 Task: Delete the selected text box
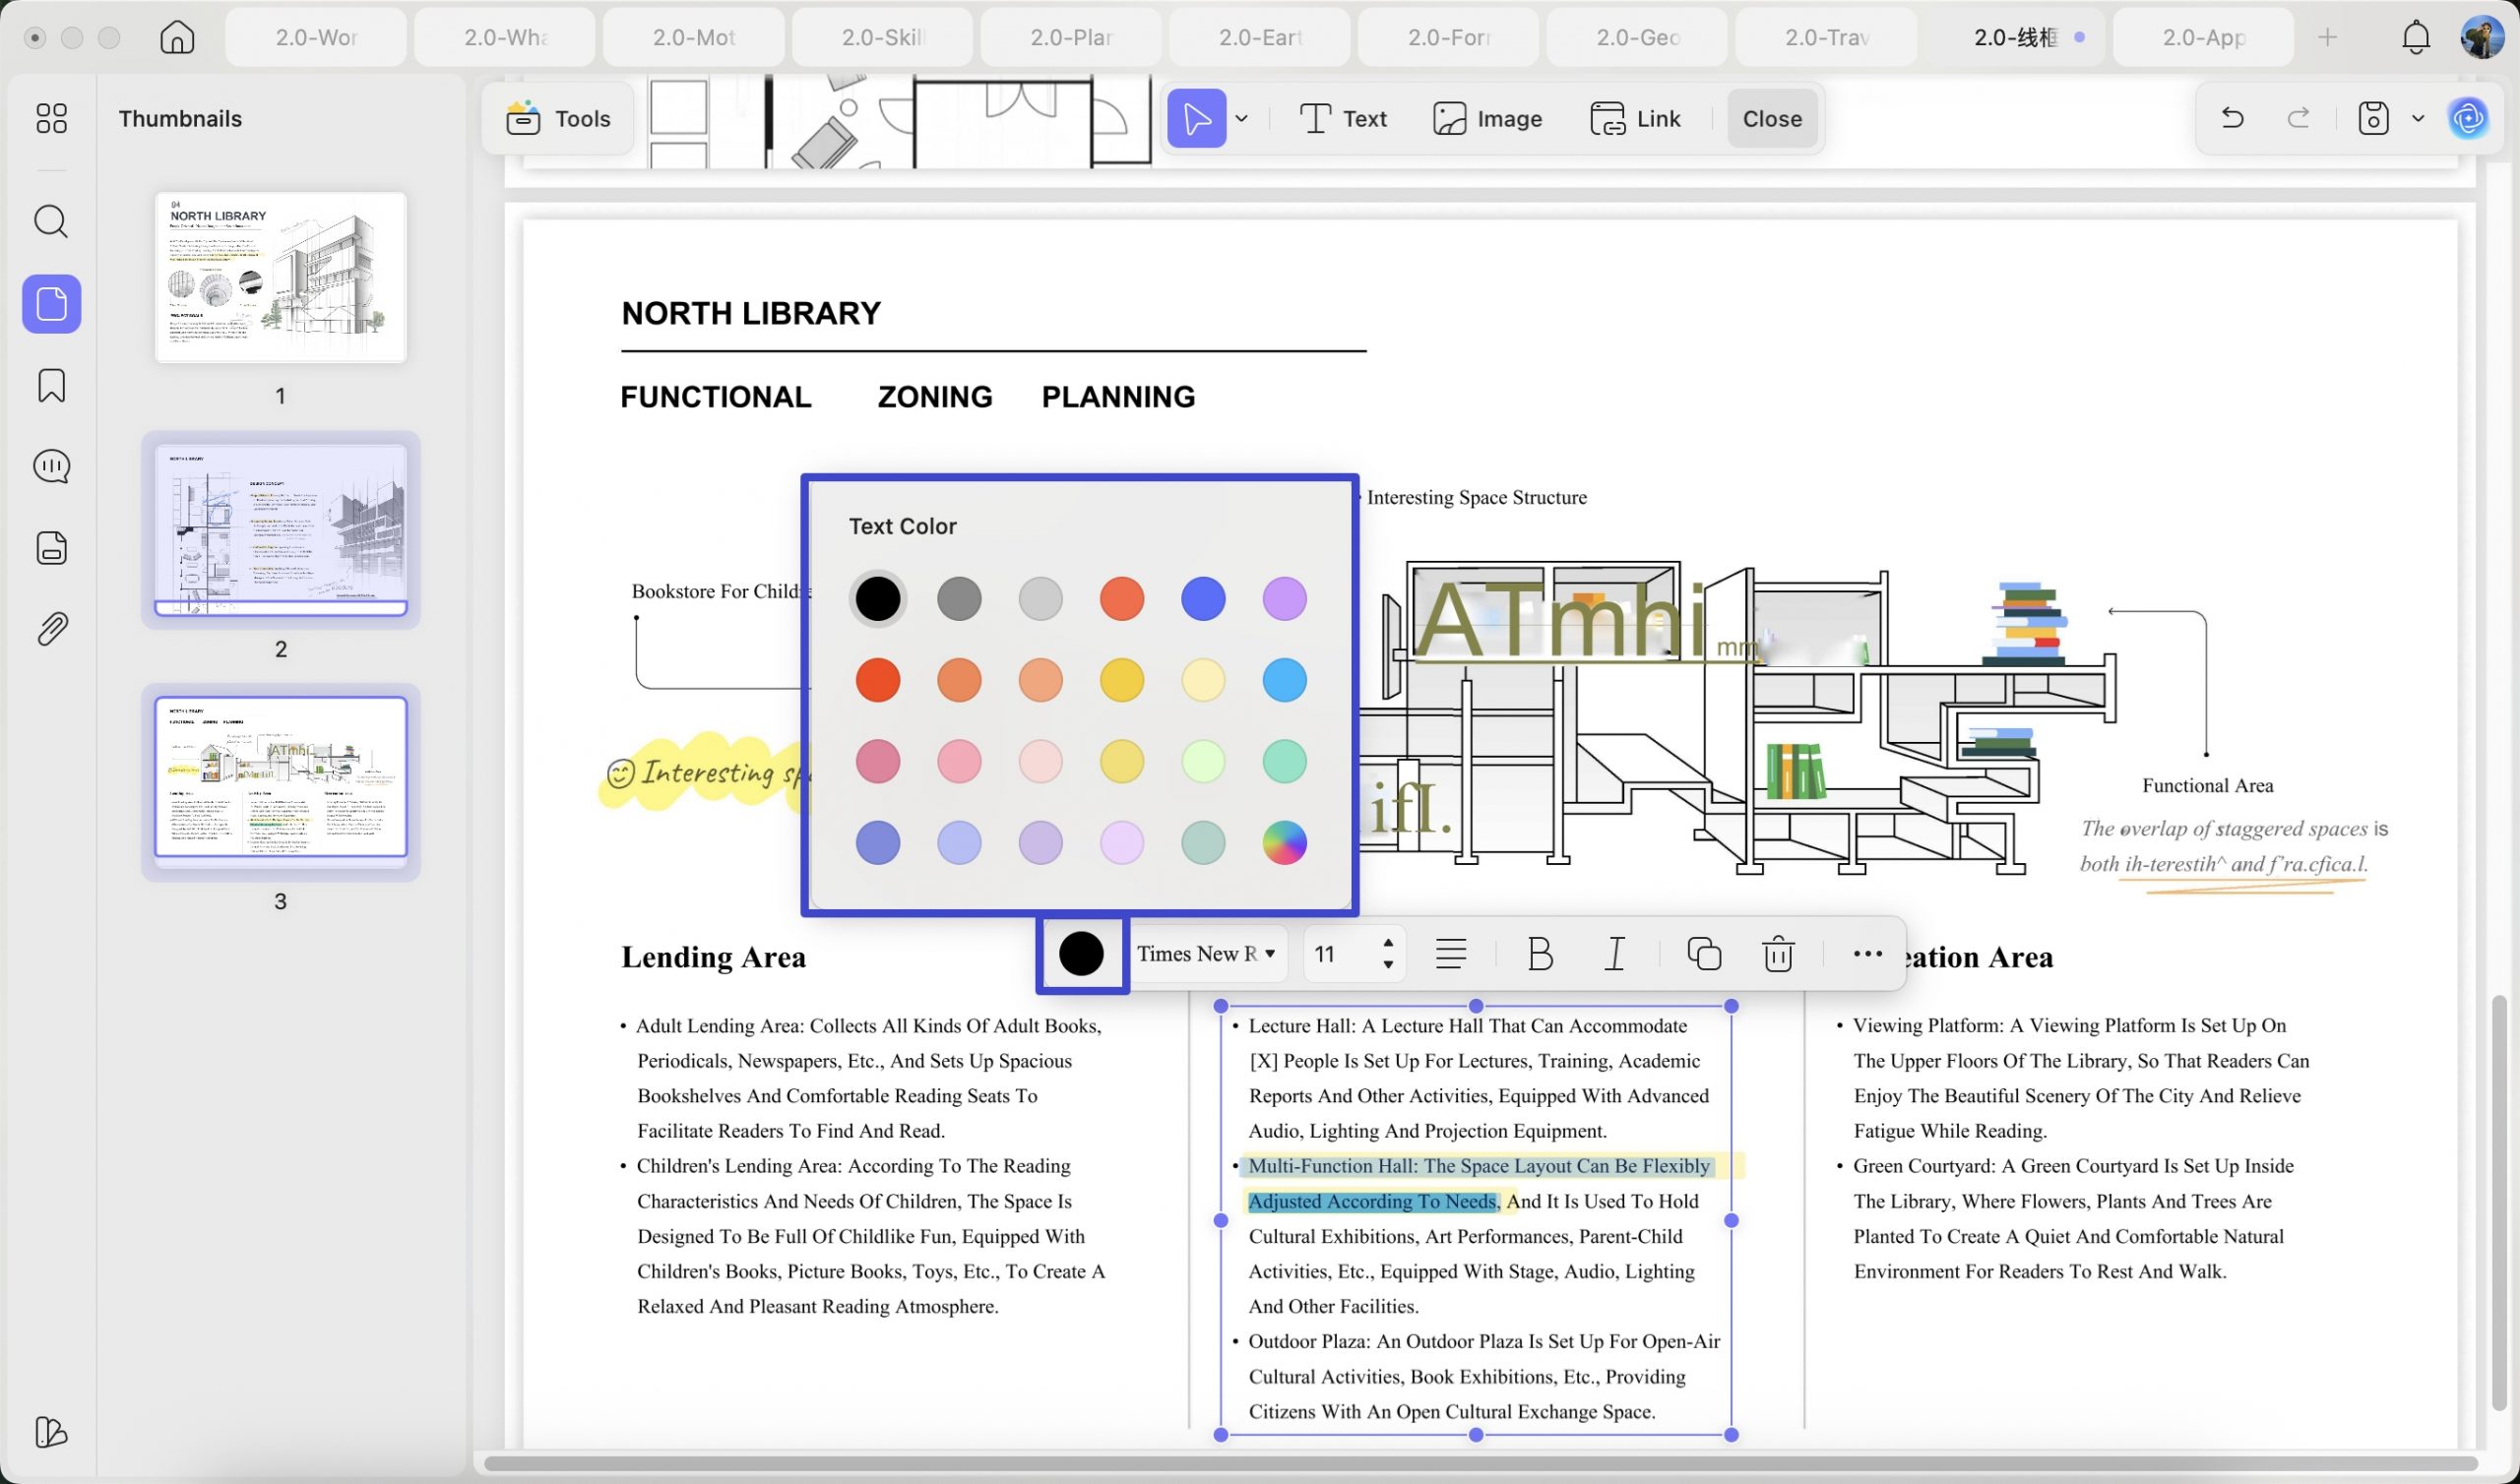(x=1777, y=954)
